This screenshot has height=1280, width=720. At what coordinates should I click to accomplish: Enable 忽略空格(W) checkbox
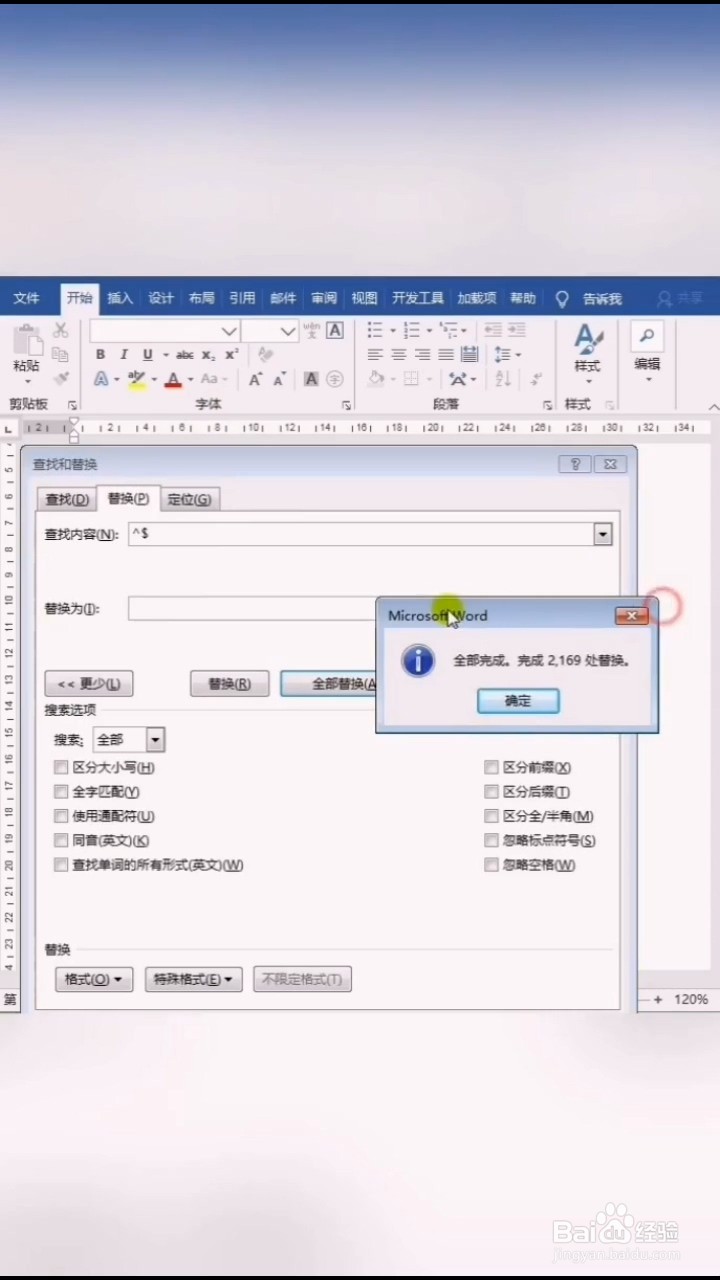click(491, 865)
